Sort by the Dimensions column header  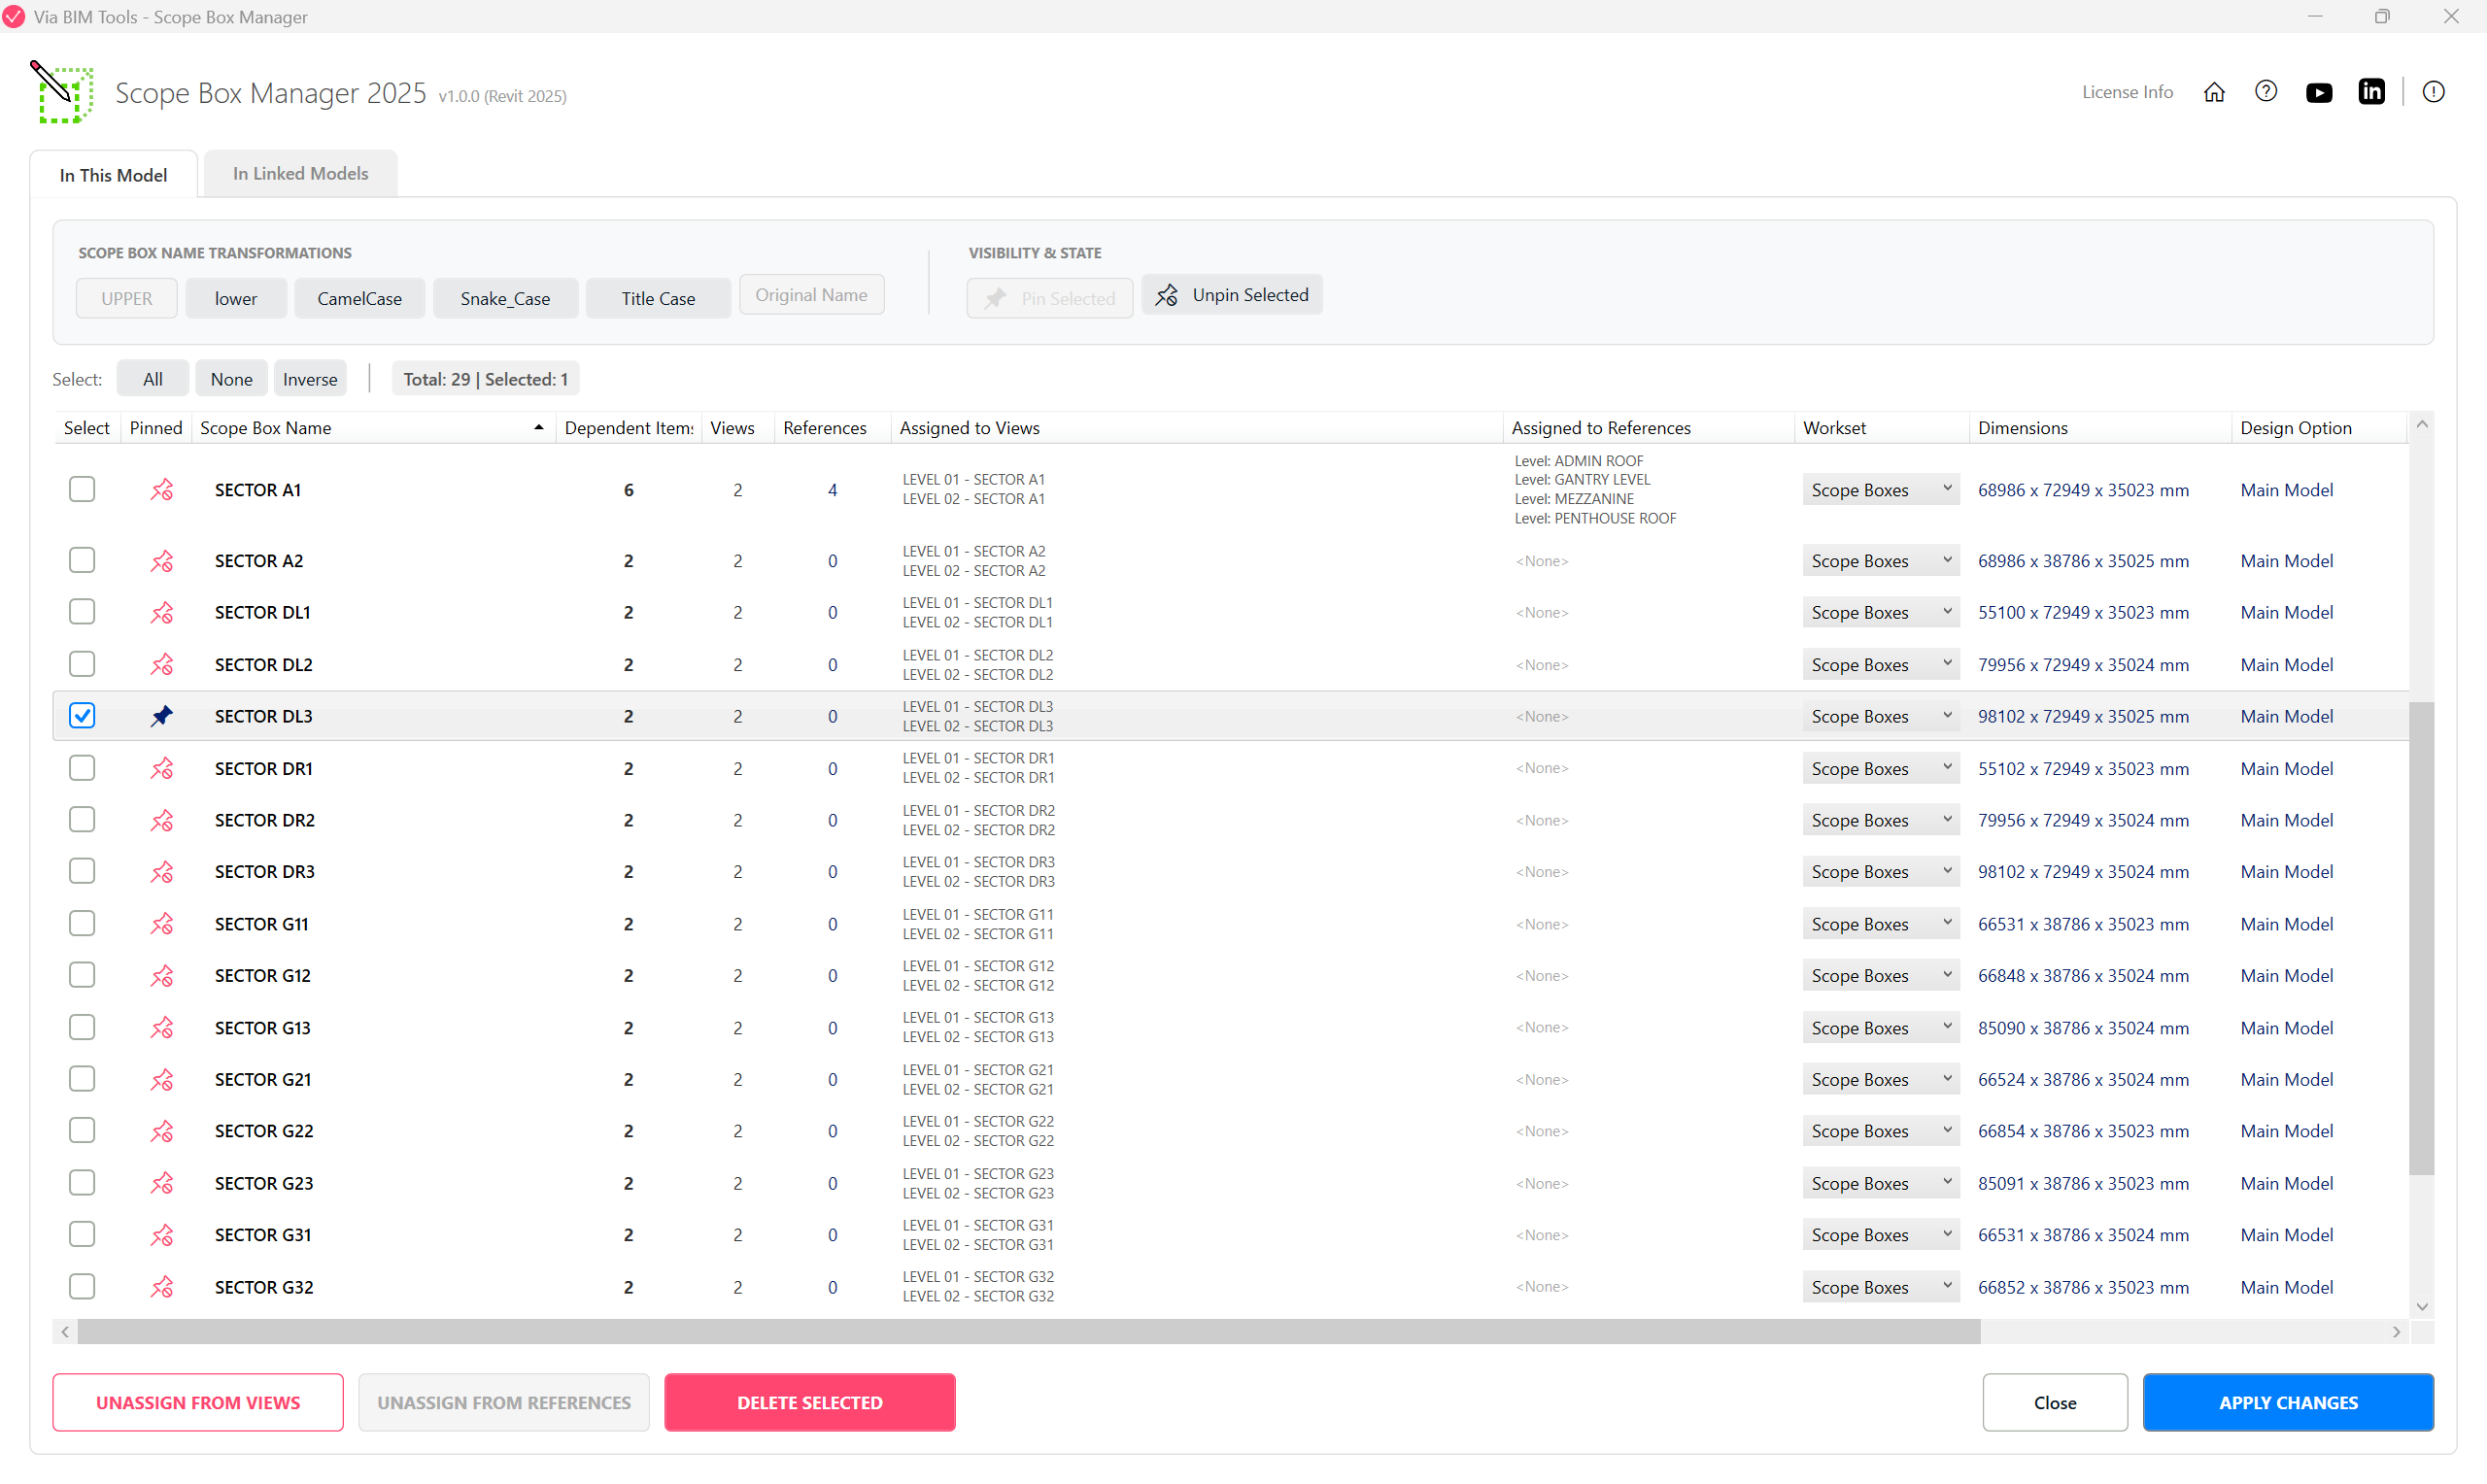point(2099,428)
